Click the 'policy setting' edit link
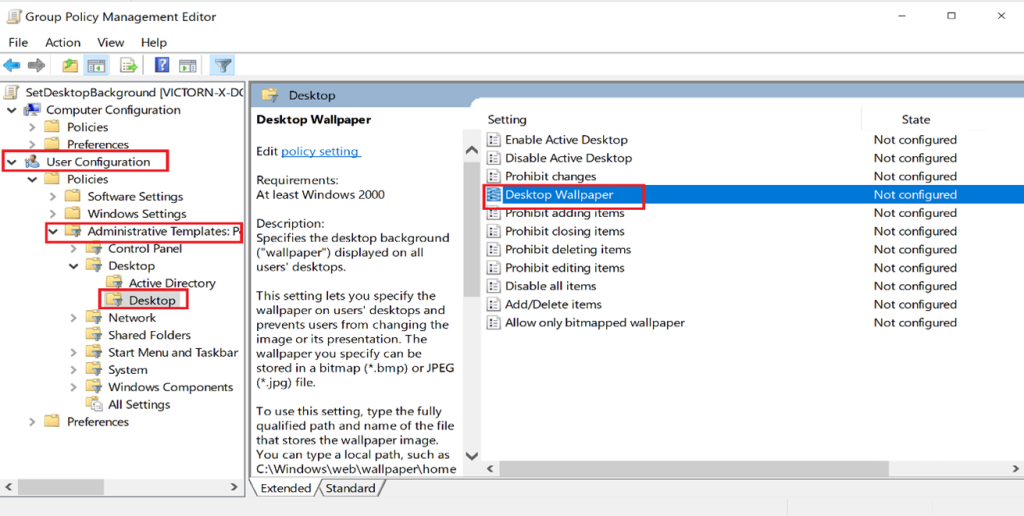This screenshot has height=516, width=1024. (x=320, y=151)
